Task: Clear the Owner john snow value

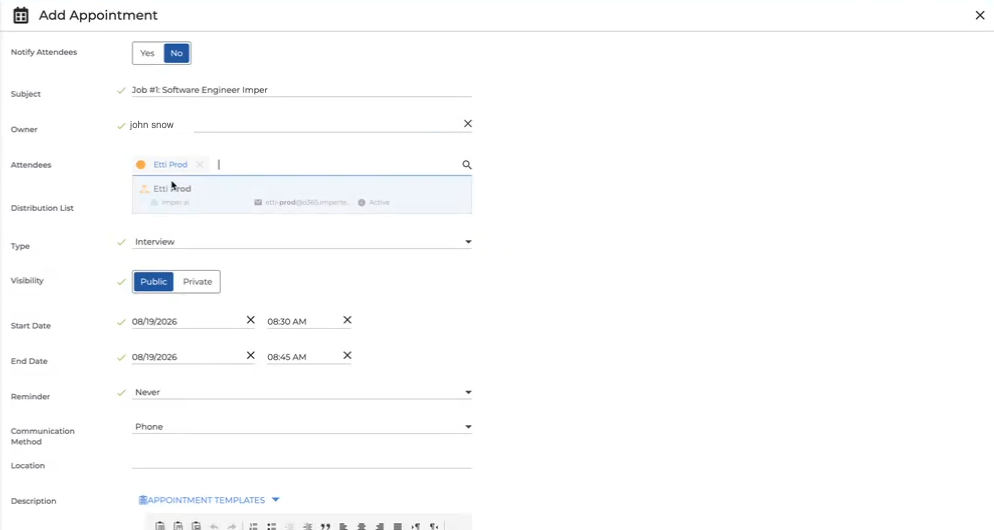Action: coord(468,124)
